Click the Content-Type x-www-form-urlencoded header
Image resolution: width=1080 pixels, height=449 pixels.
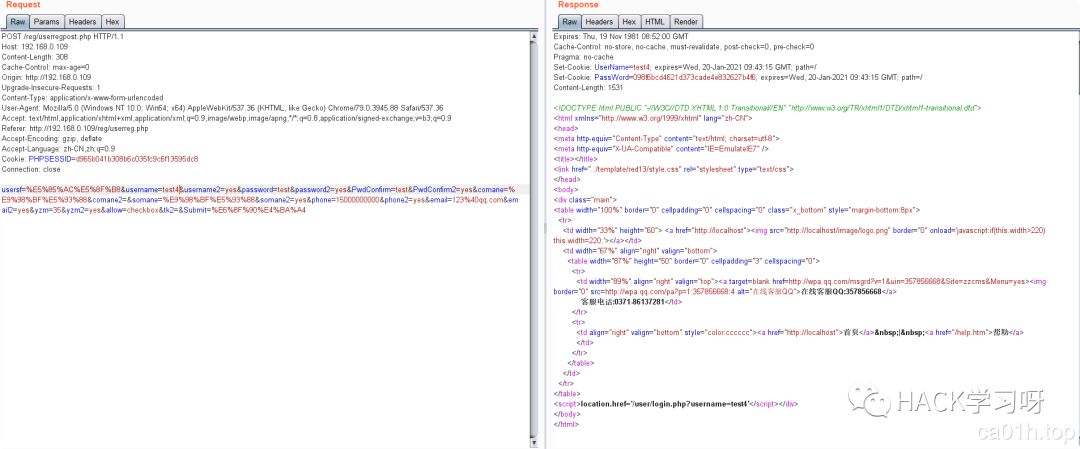[x=83, y=98]
